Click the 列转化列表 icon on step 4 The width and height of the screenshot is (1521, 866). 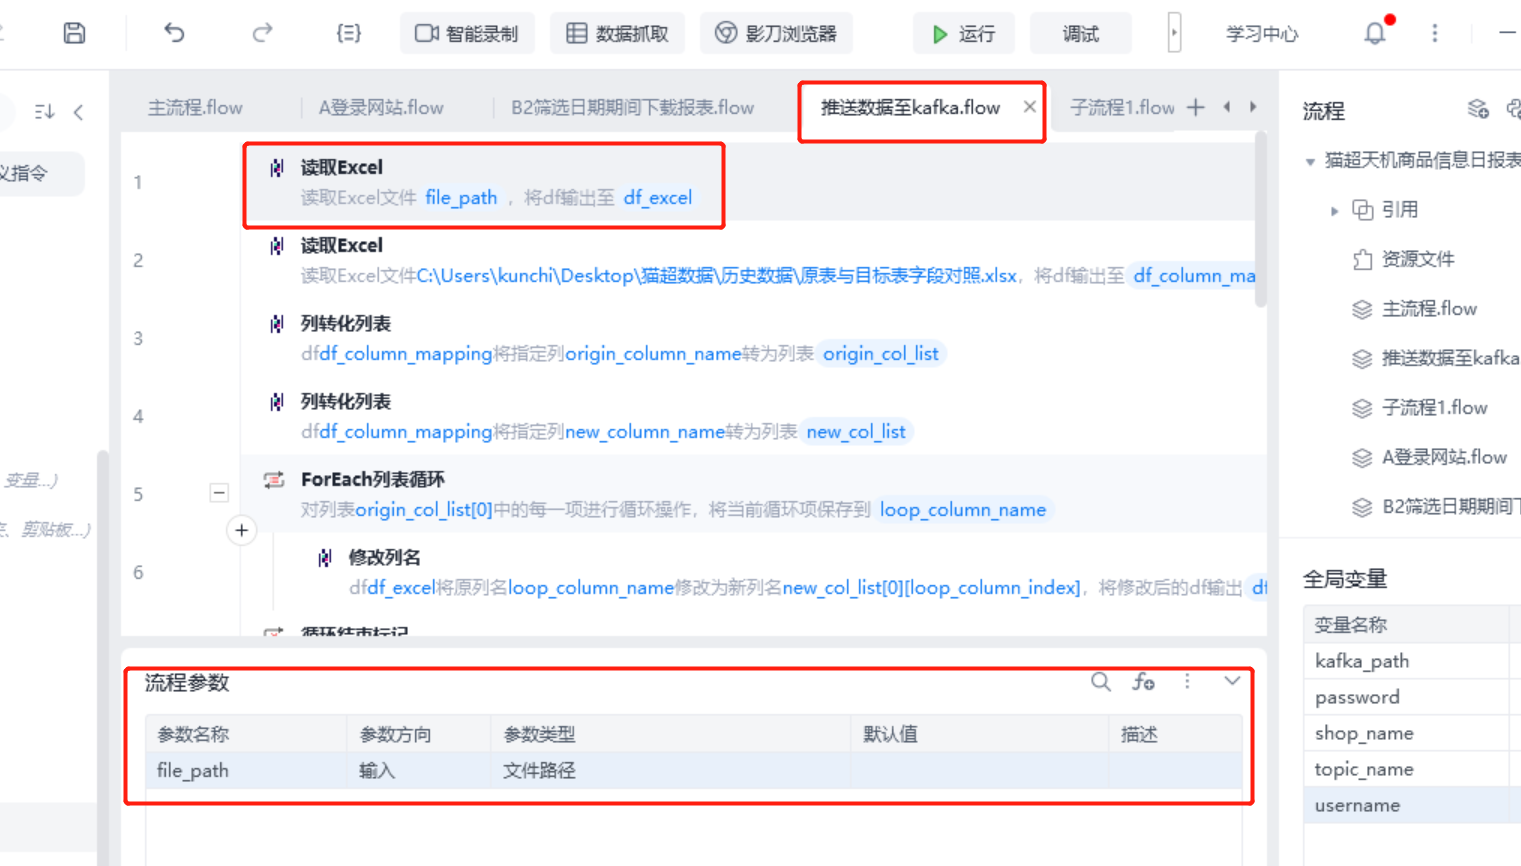pyautogui.click(x=276, y=402)
